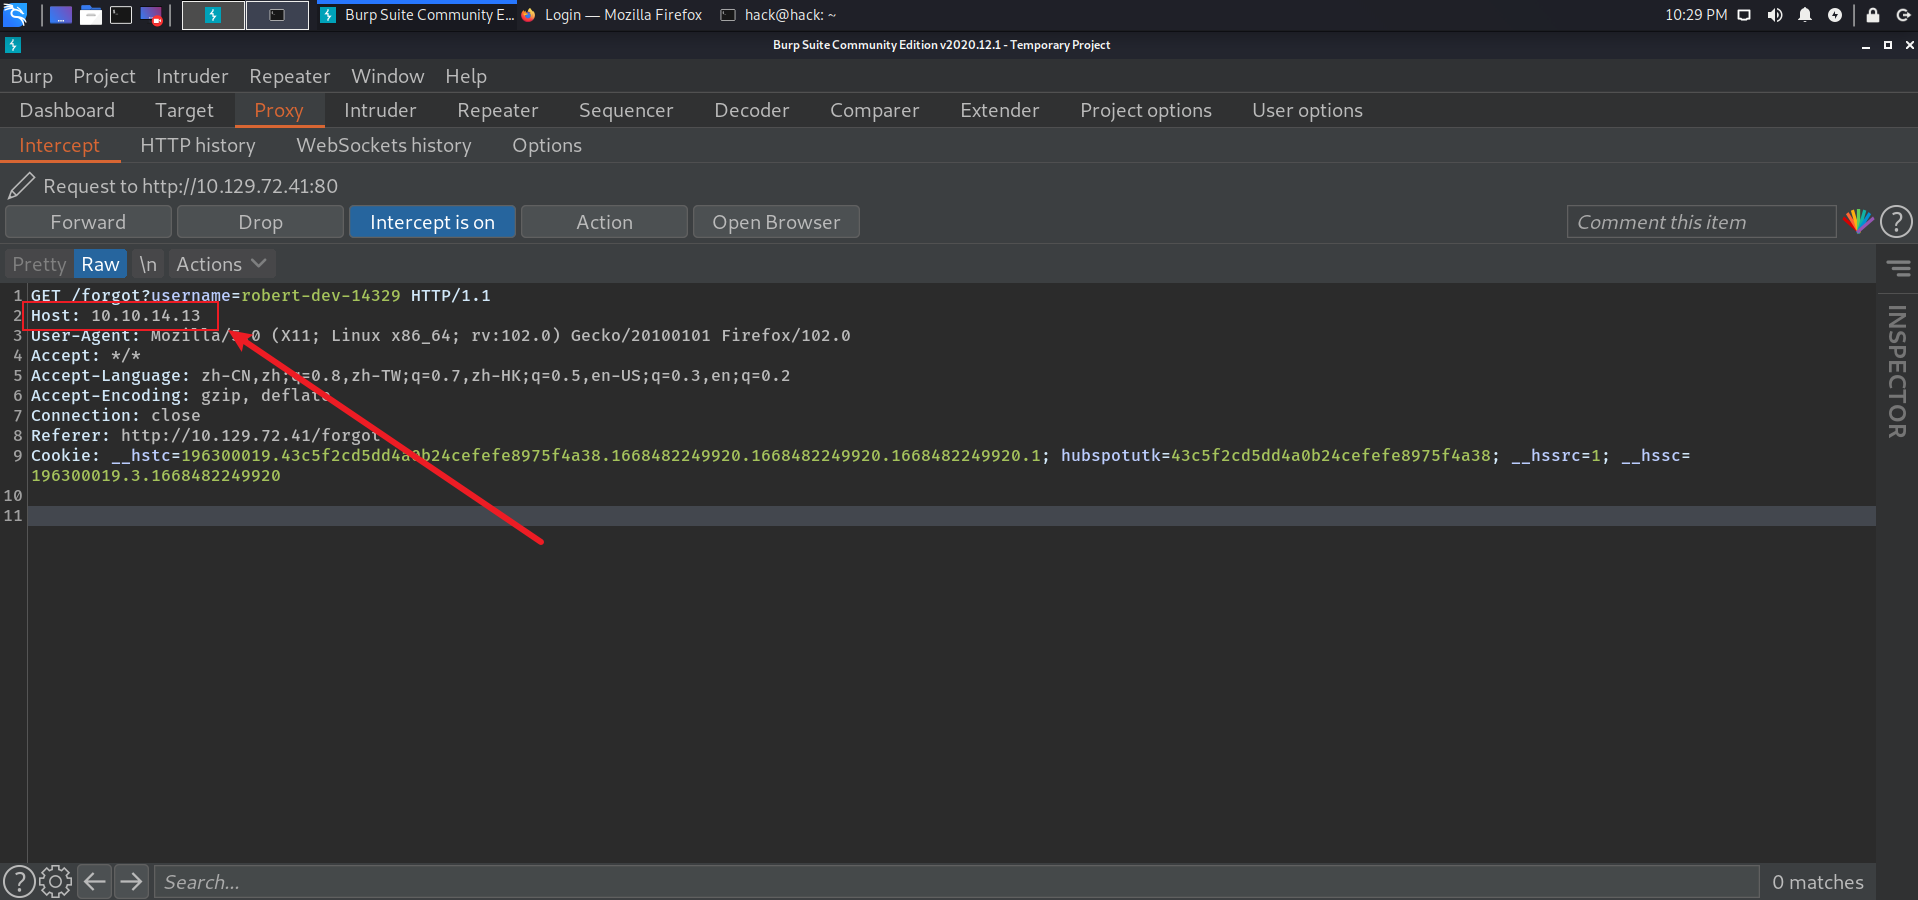Switch to Raw message view
1918x900 pixels.
tap(100, 264)
